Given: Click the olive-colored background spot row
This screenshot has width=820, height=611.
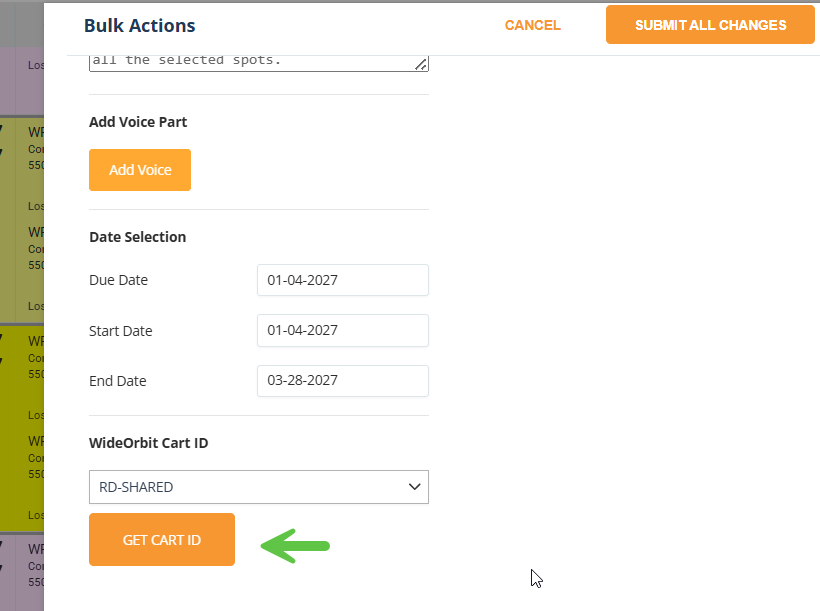Looking at the screenshot, I should pos(22,220).
